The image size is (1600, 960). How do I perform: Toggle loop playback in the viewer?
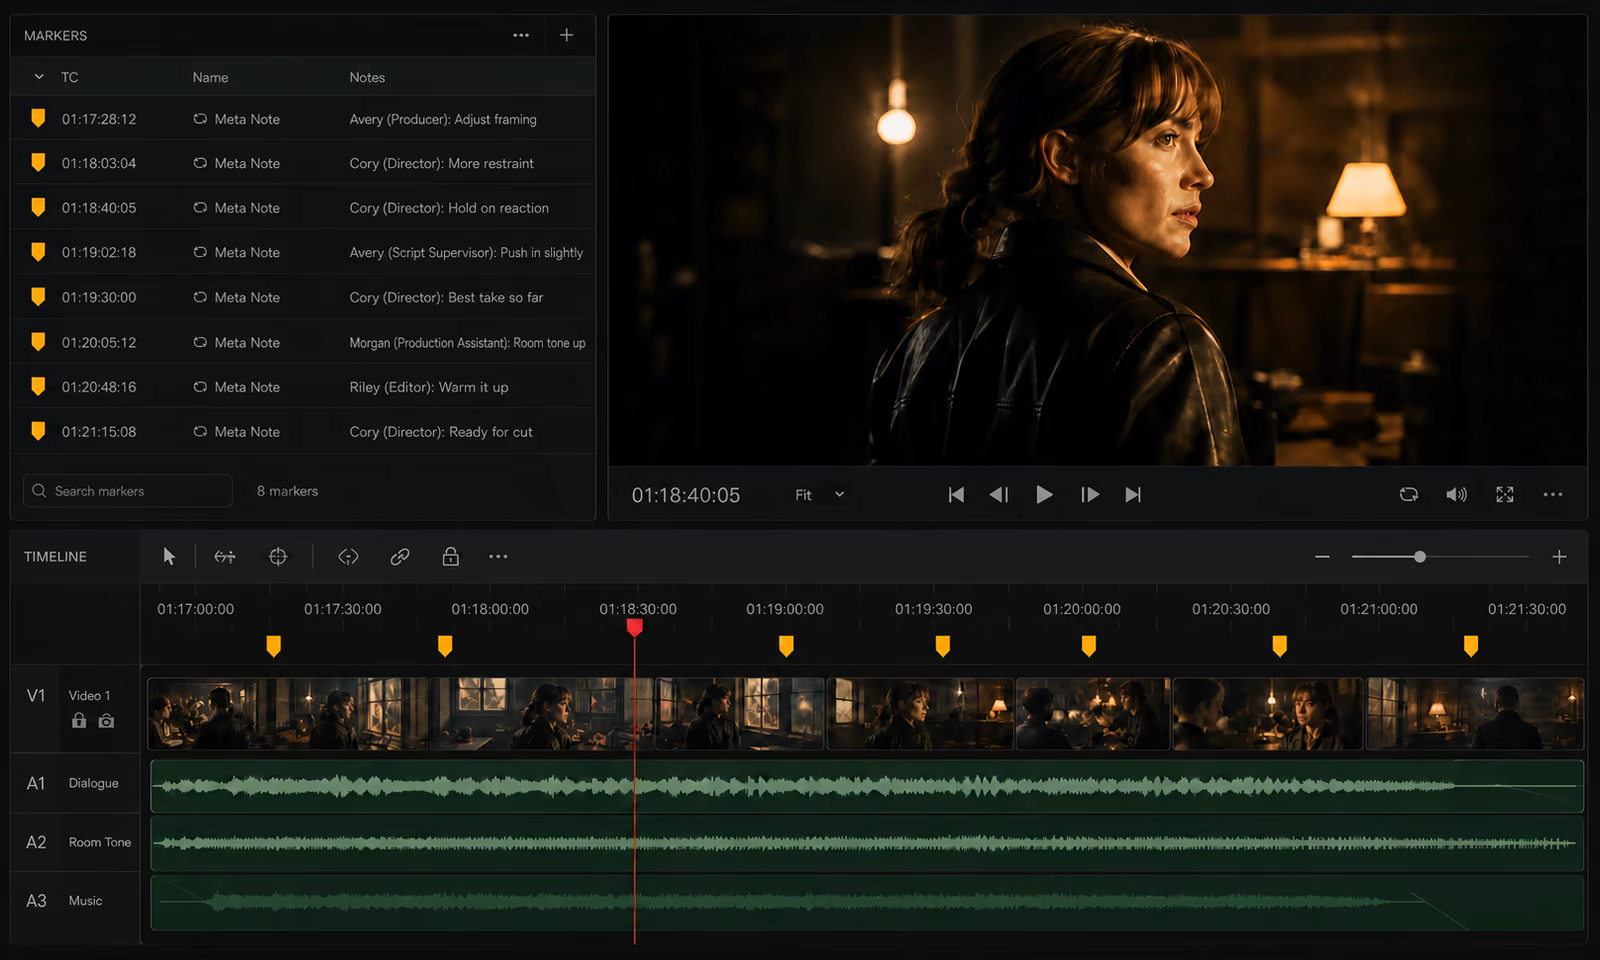1409,494
